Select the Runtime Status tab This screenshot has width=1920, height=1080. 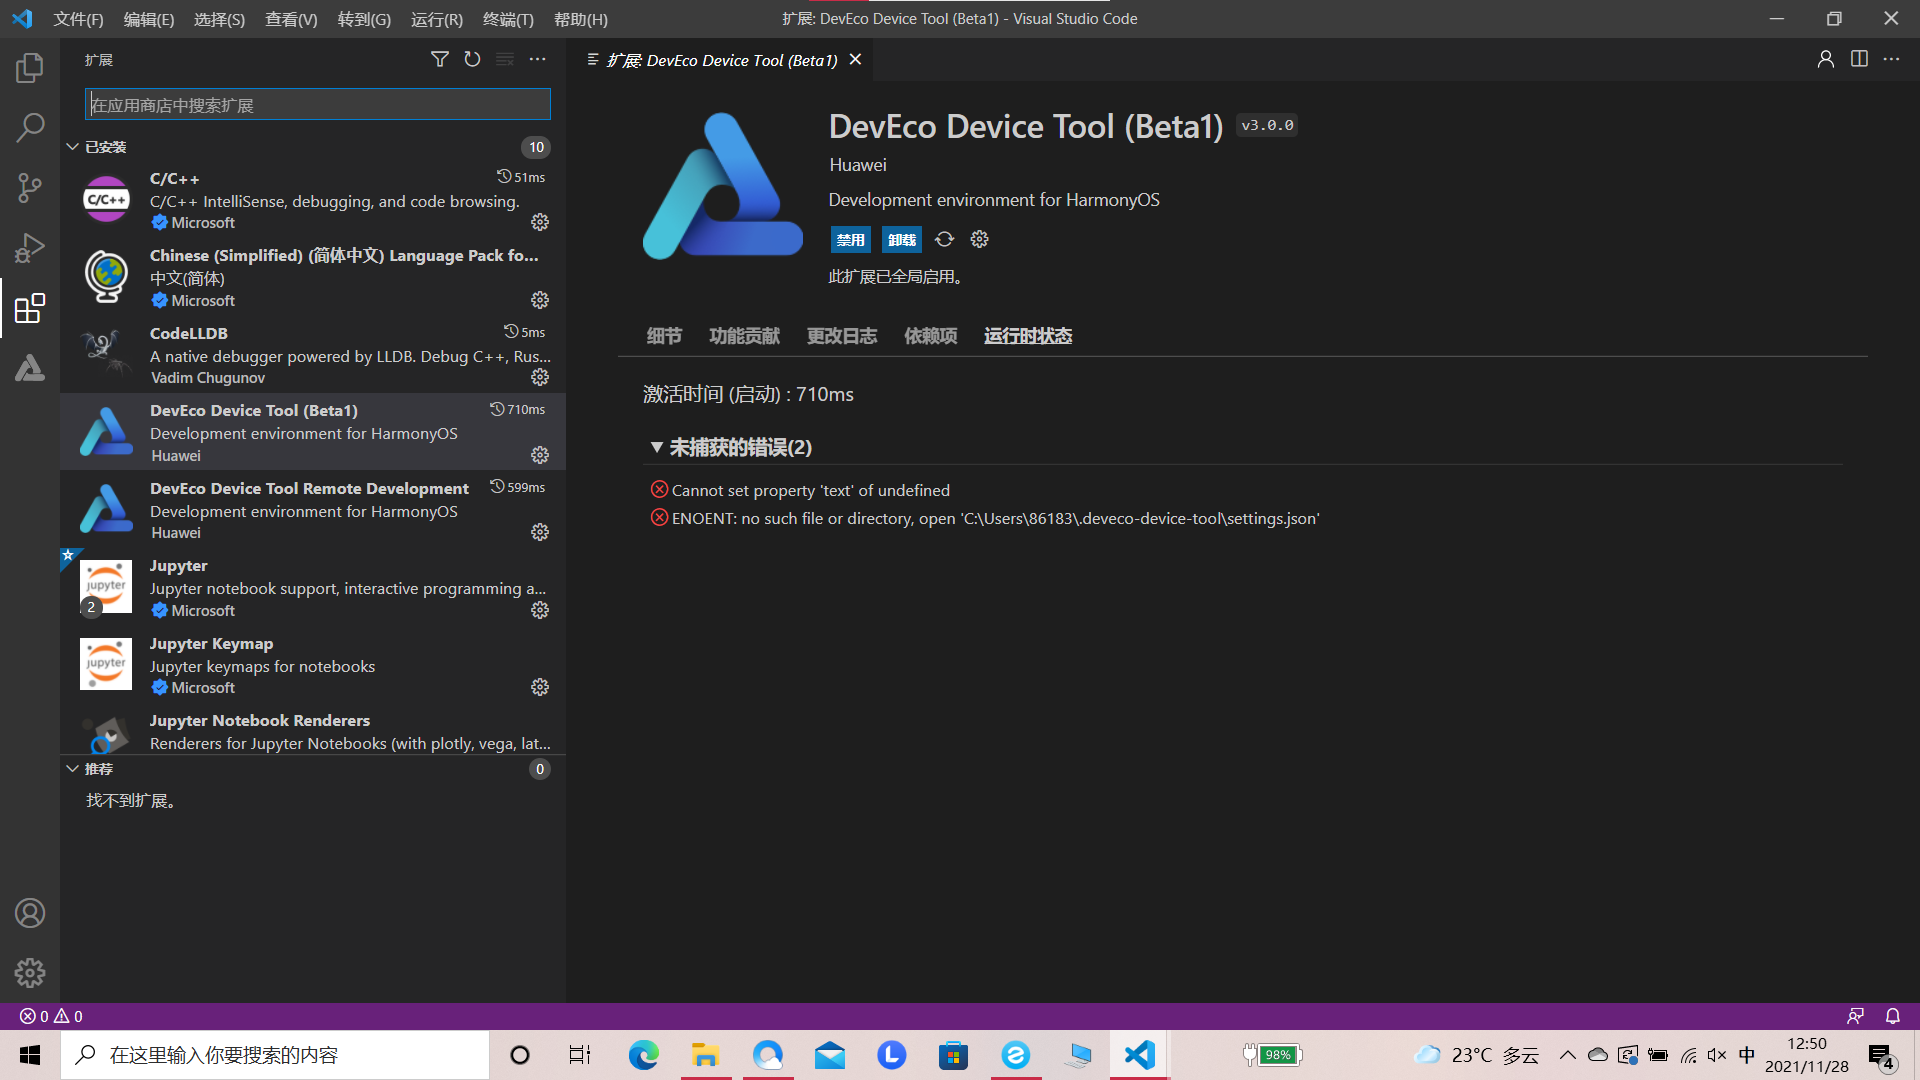coord(1028,336)
